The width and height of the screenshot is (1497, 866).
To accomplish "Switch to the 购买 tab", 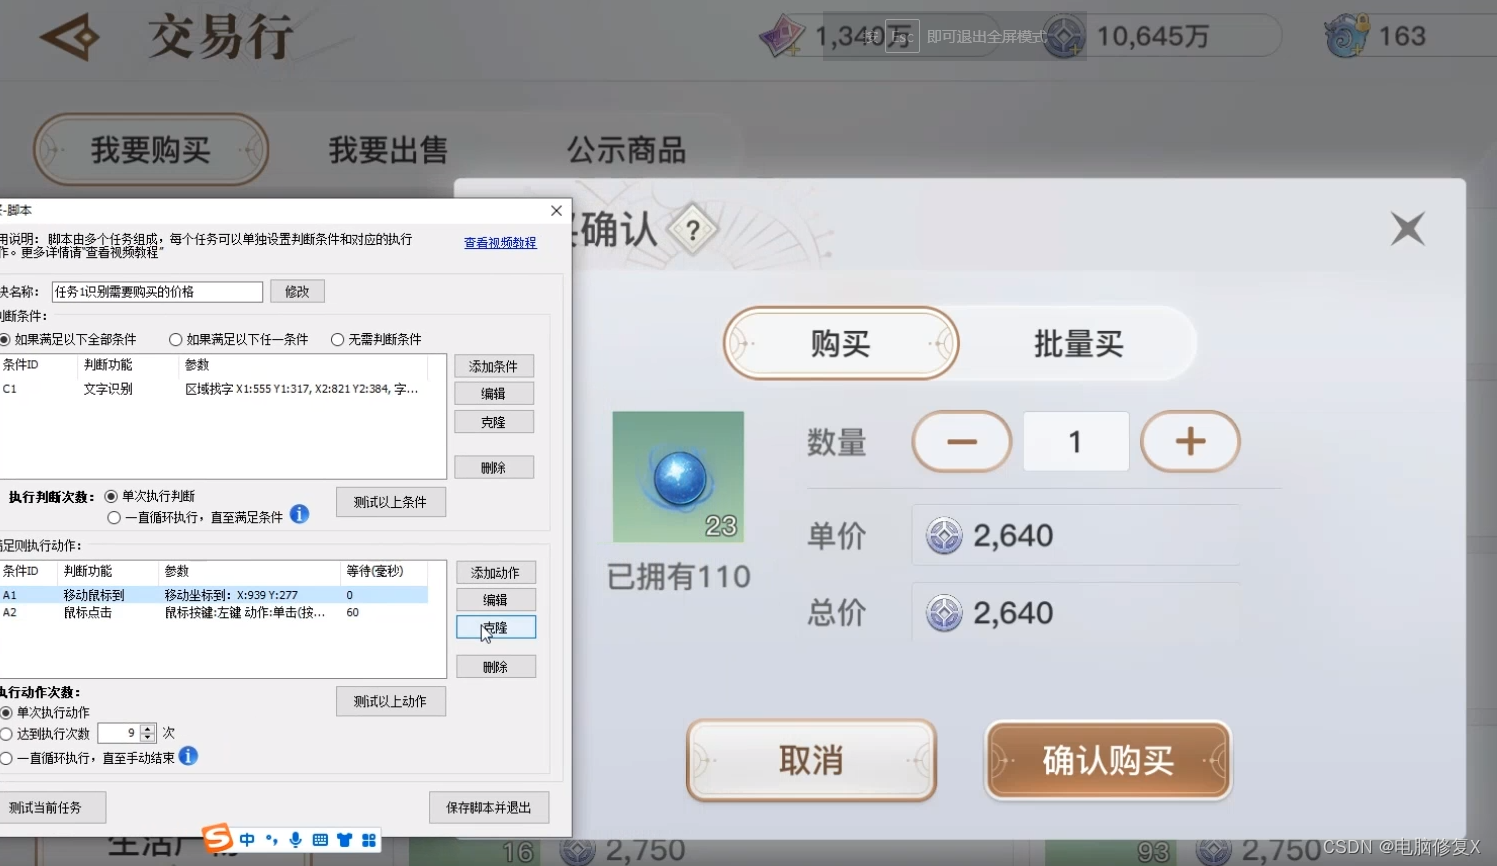I will pos(841,343).
